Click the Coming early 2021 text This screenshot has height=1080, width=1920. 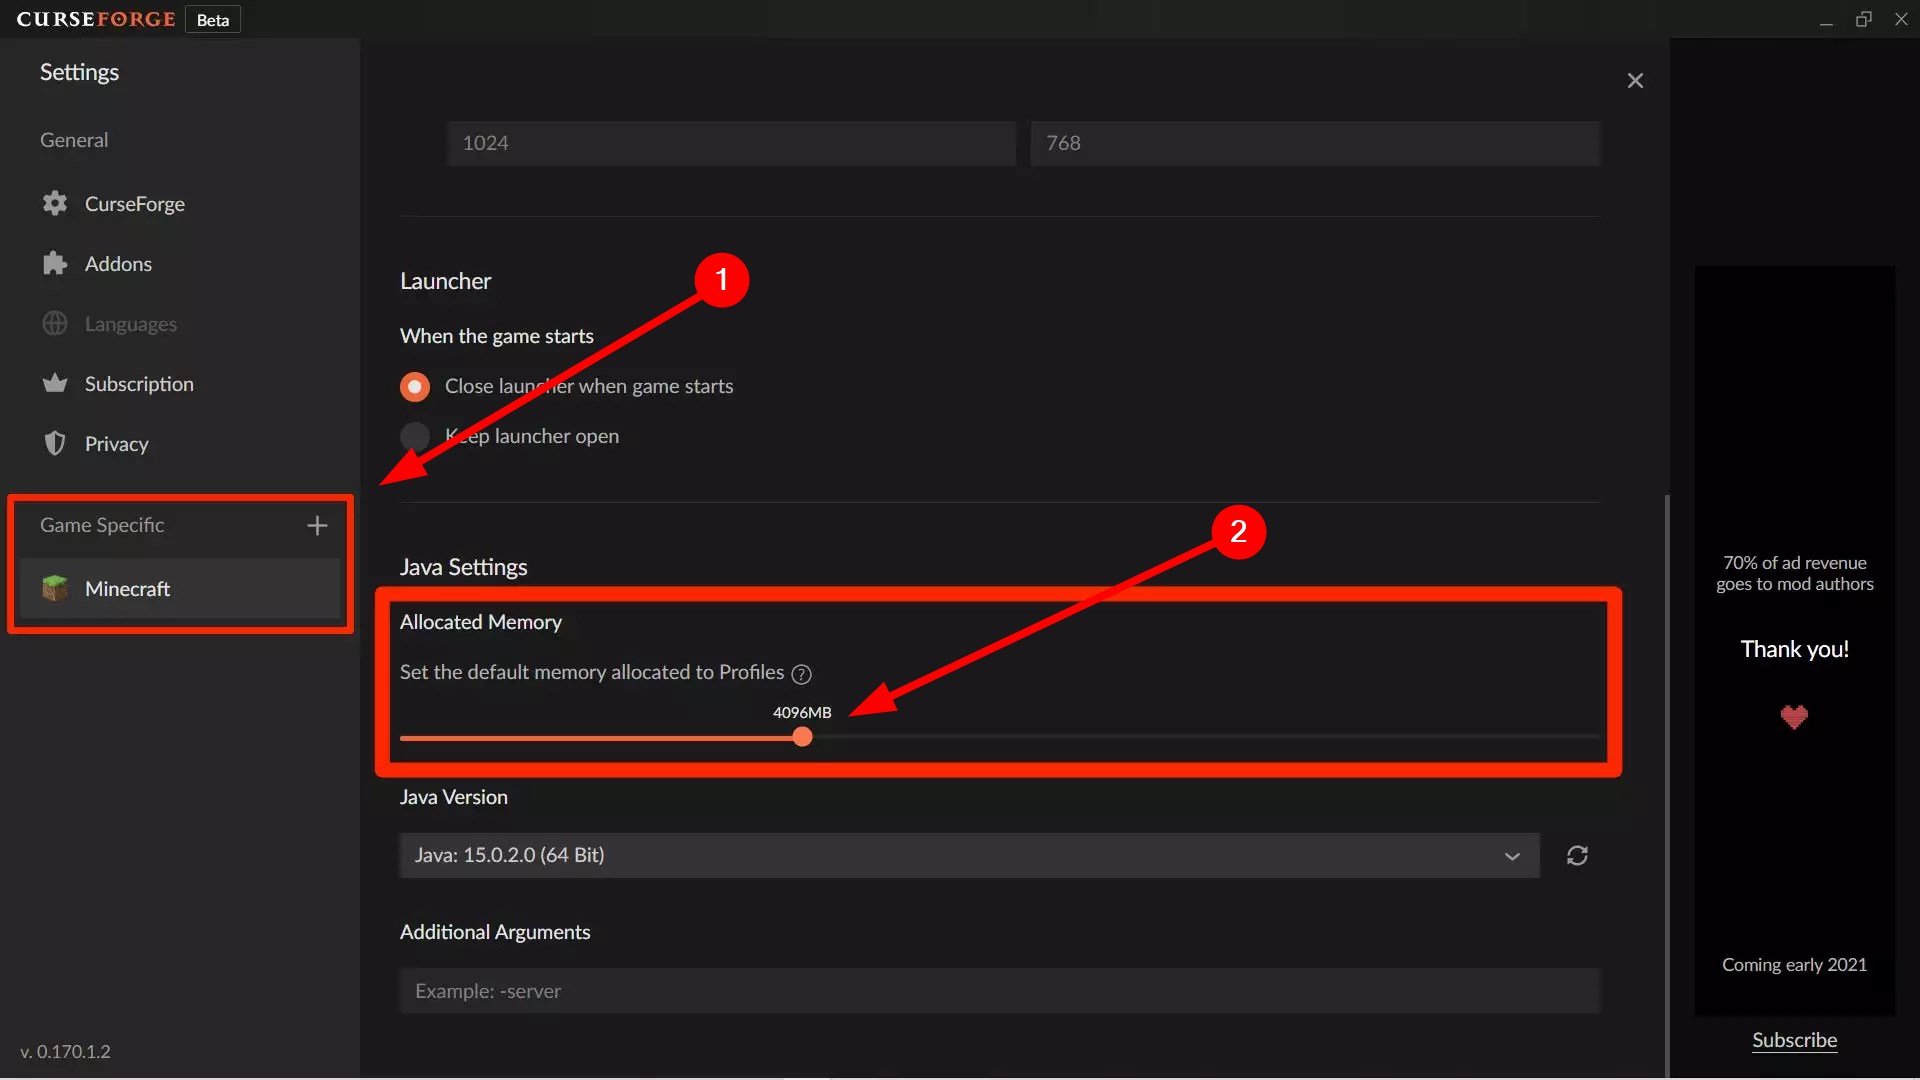coord(1794,965)
